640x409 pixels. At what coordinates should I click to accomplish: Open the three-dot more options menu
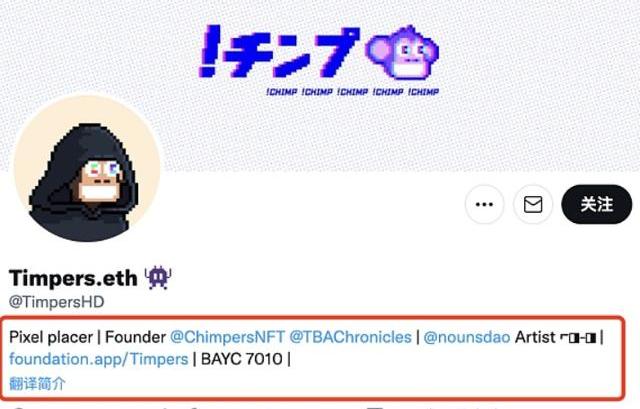(x=484, y=204)
